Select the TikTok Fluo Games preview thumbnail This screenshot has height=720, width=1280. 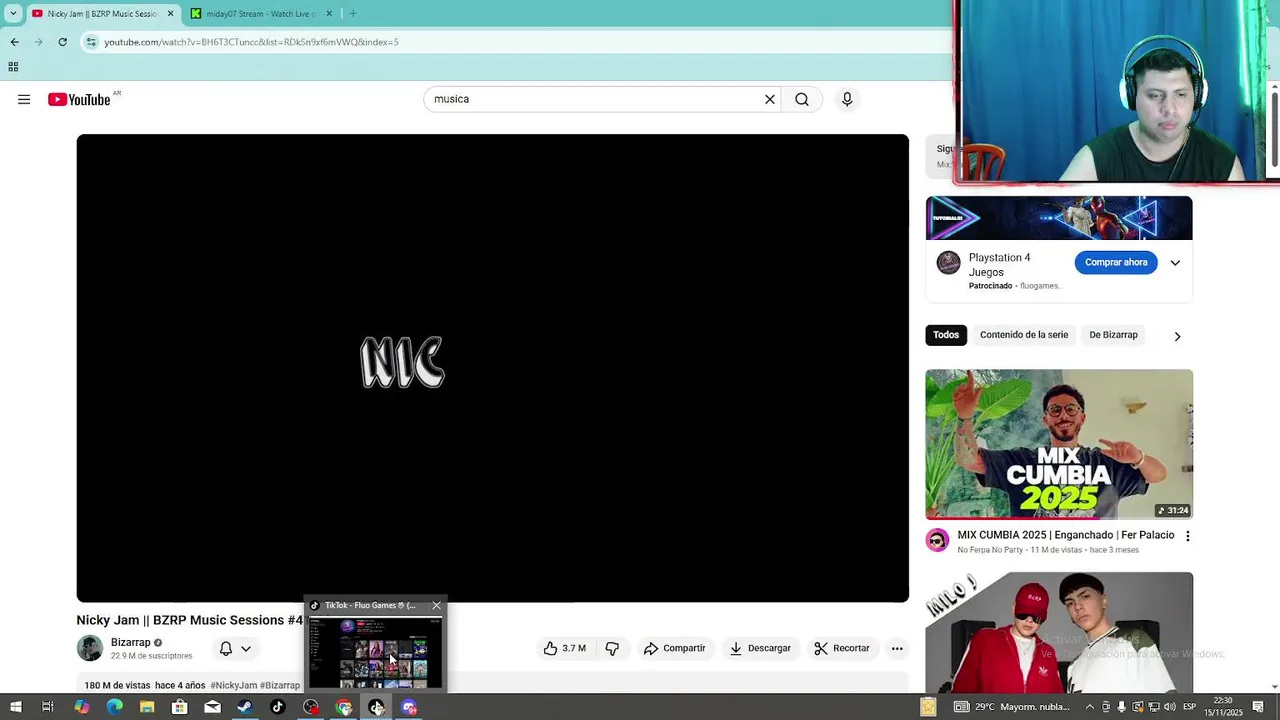tap(375, 652)
